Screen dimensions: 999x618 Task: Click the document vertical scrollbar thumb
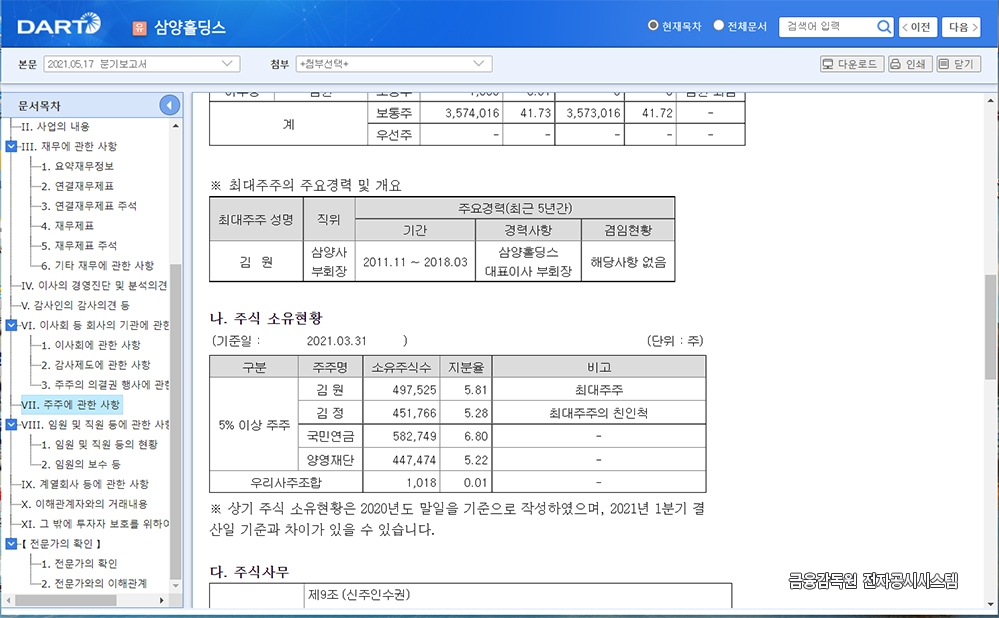point(990,327)
